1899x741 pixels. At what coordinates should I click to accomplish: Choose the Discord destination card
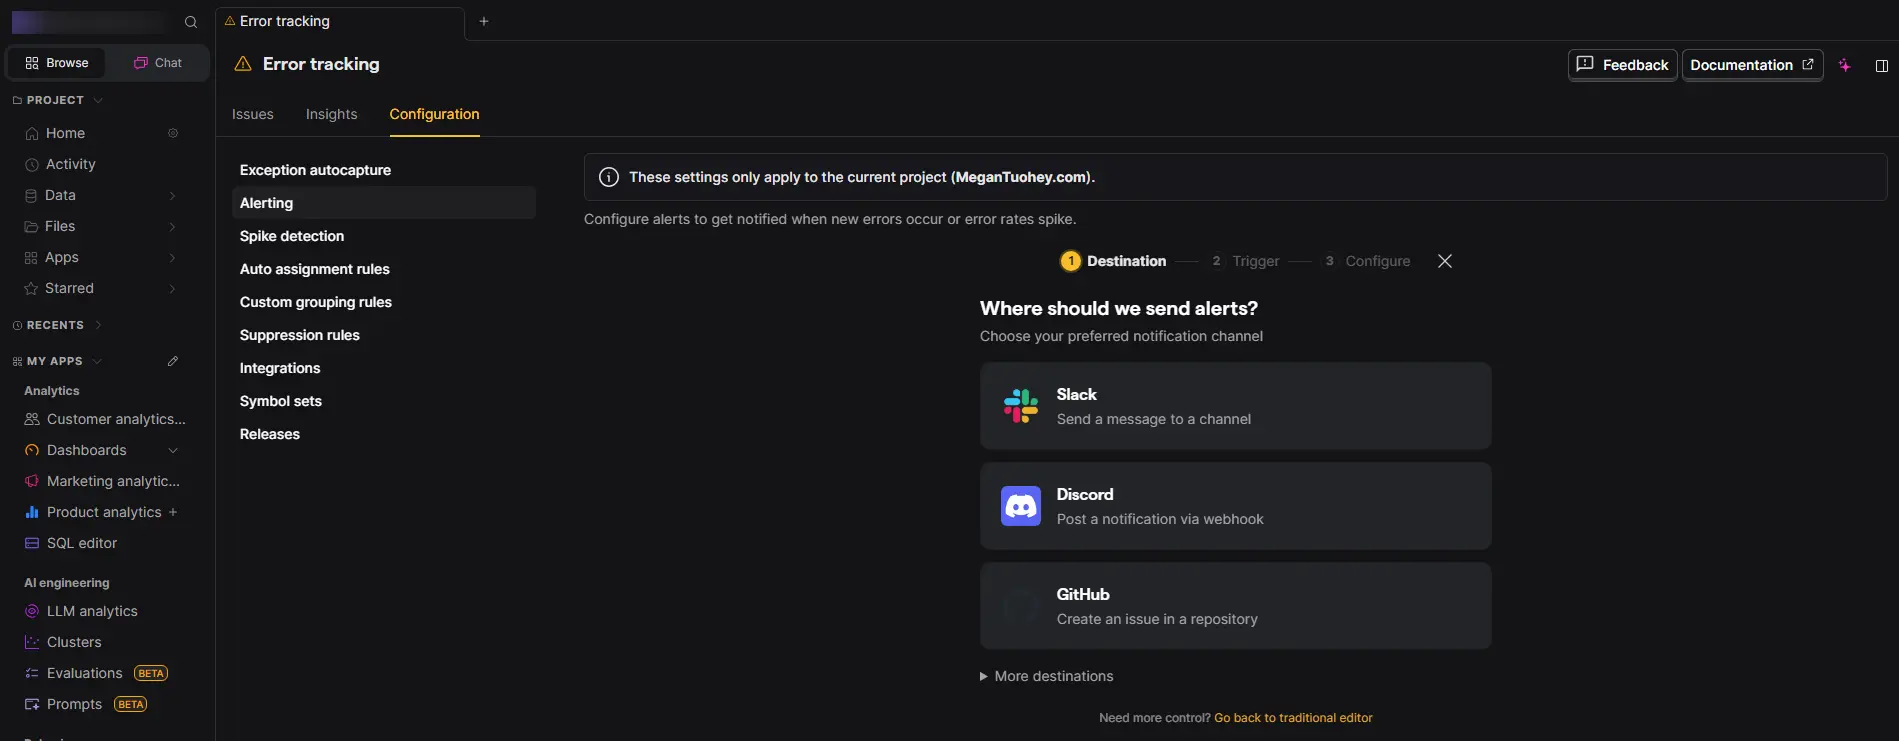click(1235, 506)
